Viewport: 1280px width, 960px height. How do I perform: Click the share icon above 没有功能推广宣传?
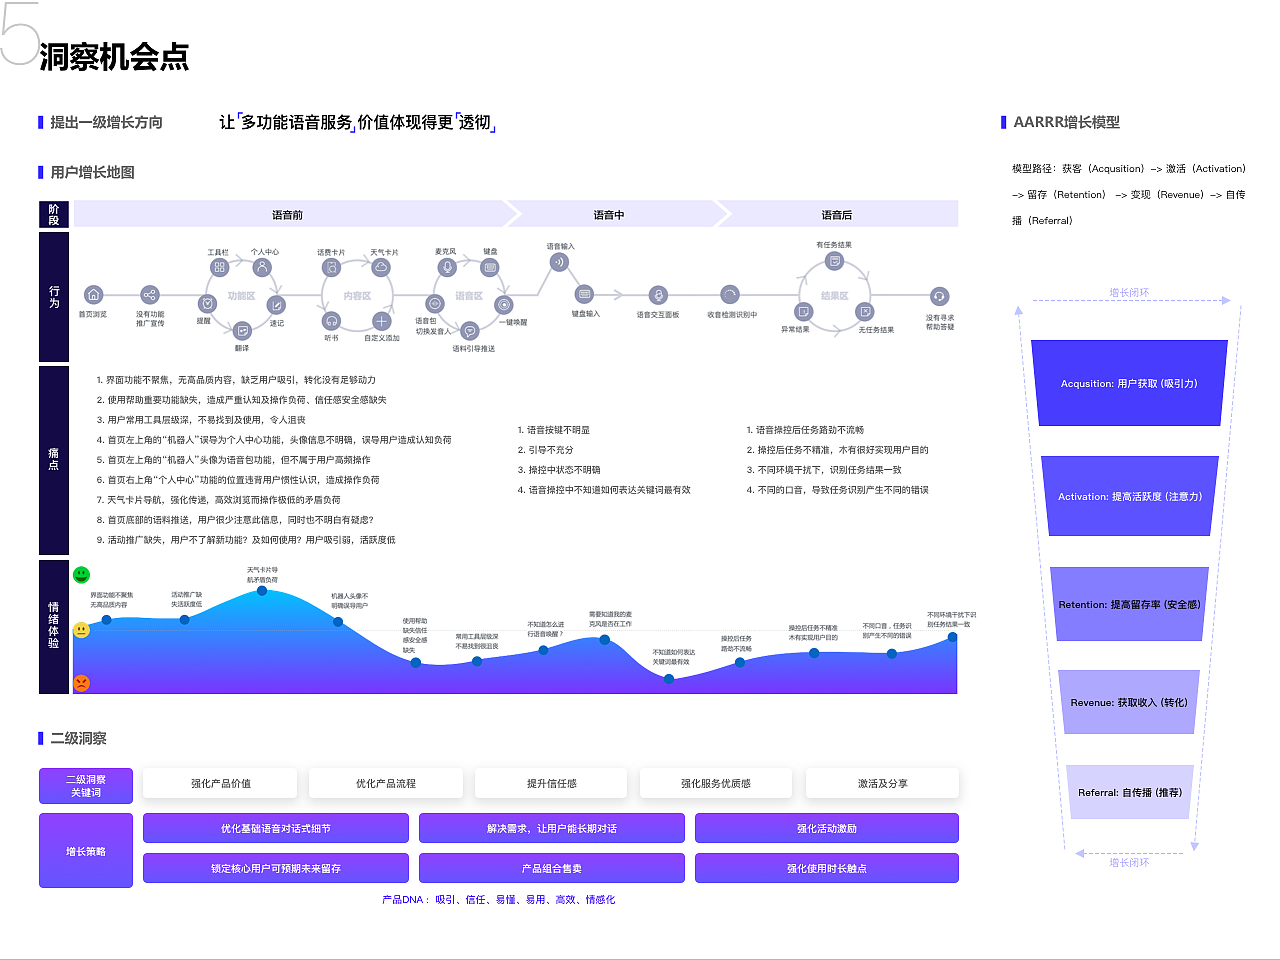pyautogui.click(x=149, y=295)
